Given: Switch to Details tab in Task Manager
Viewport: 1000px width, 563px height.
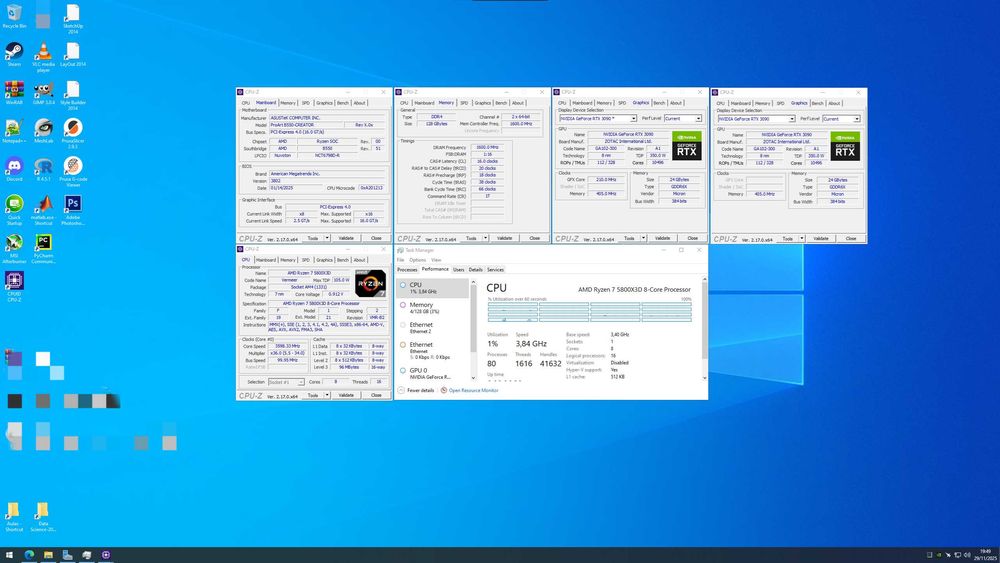Looking at the screenshot, I should click(476, 270).
